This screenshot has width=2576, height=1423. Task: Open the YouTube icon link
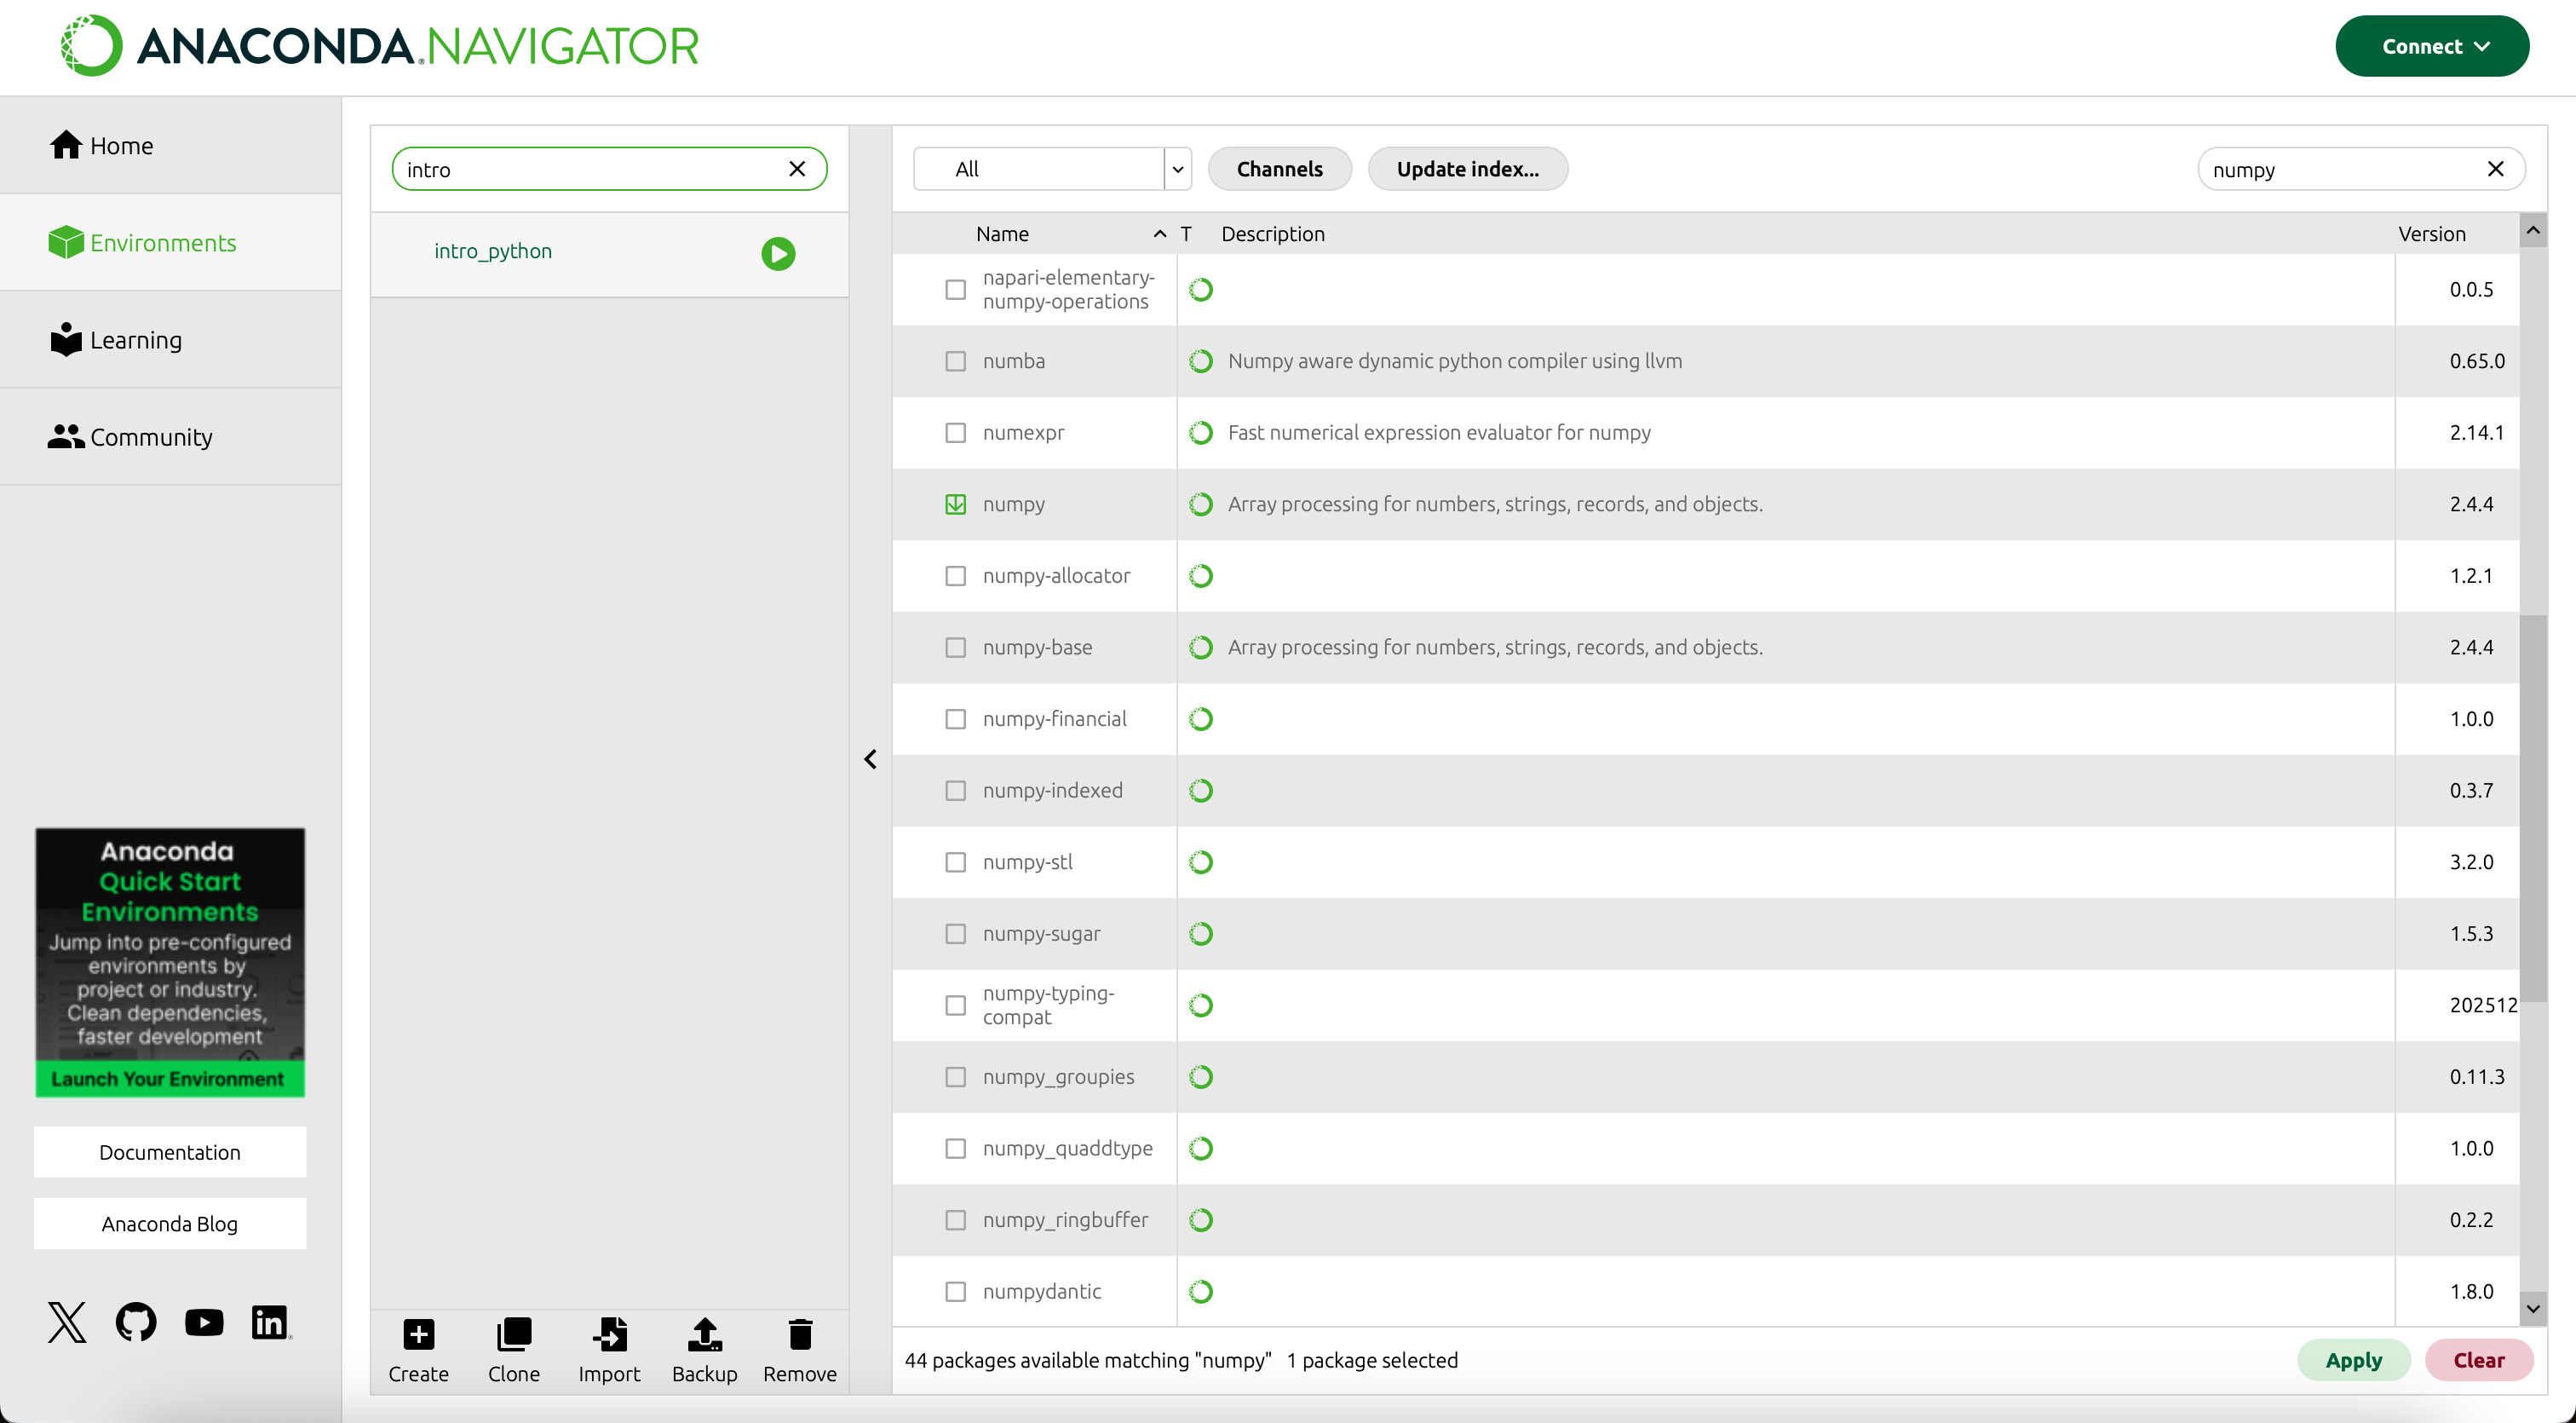(204, 1322)
